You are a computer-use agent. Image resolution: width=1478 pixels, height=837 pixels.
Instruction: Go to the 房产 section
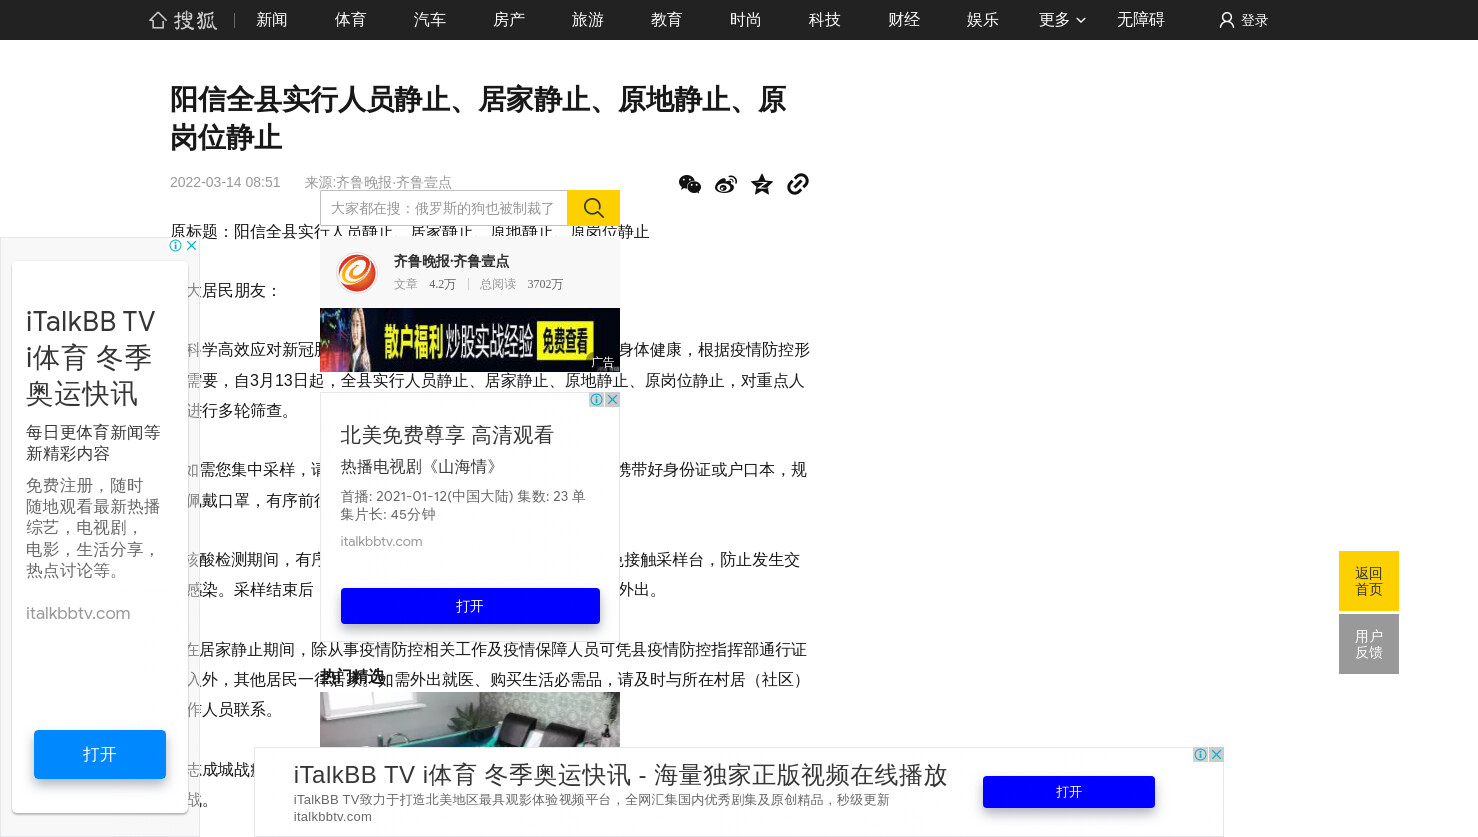click(509, 20)
